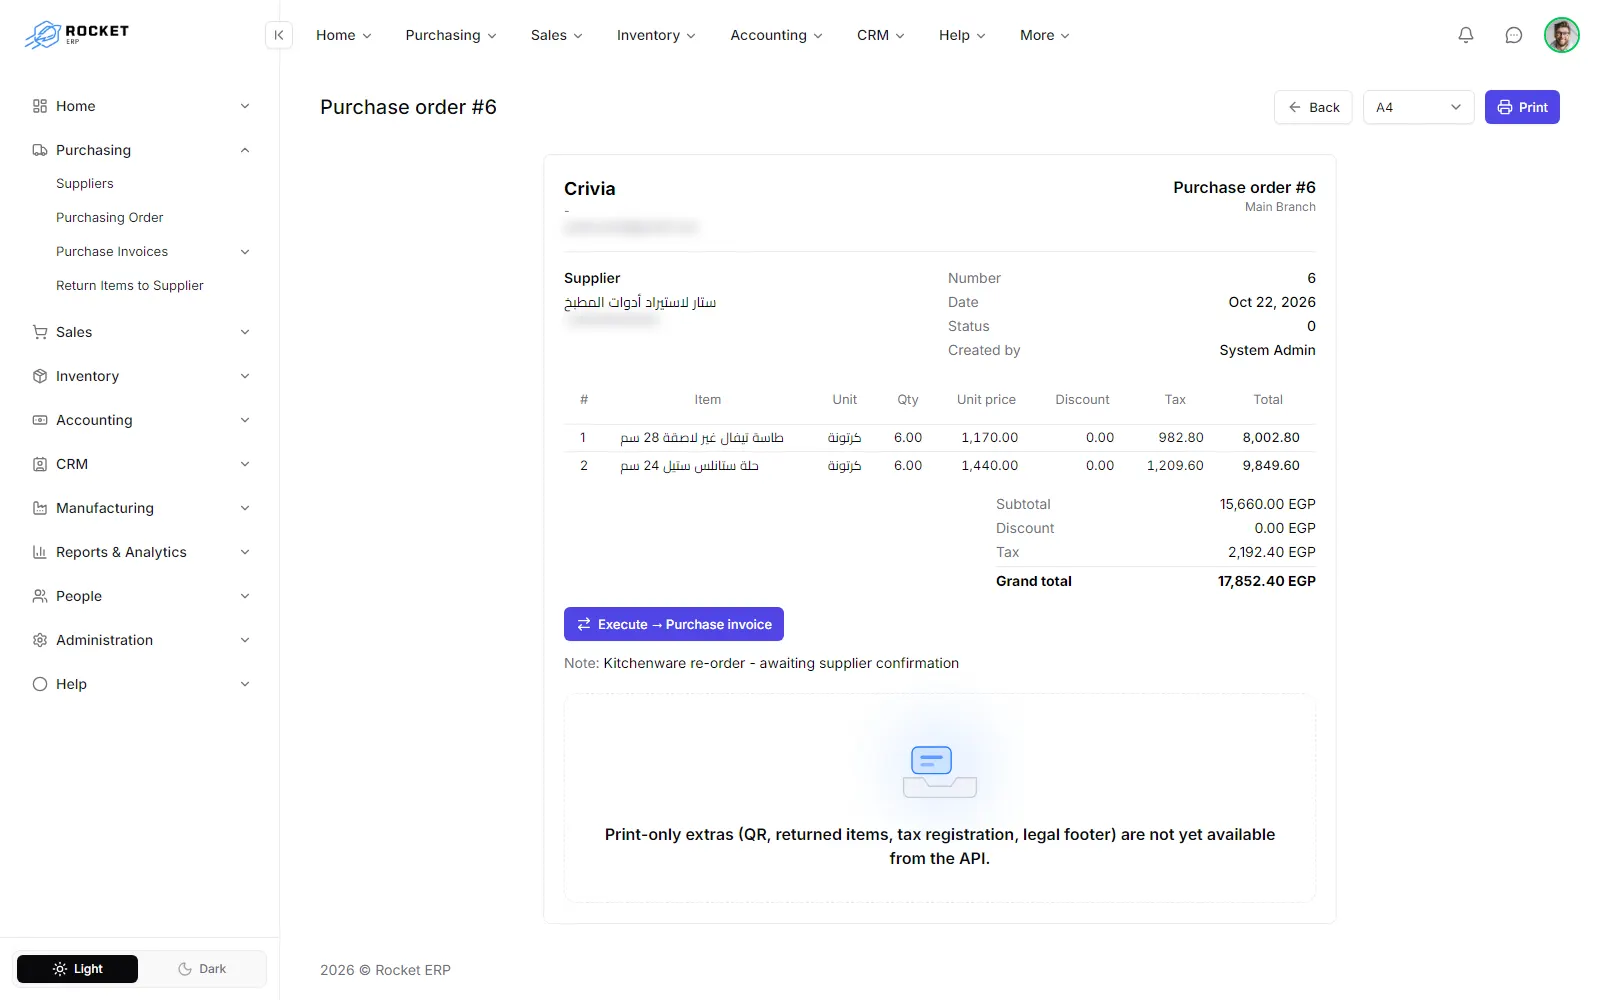Click the Rocket ERP logo
The width and height of the screenshot is (1600, 1000).
click(x=77, y=34)
